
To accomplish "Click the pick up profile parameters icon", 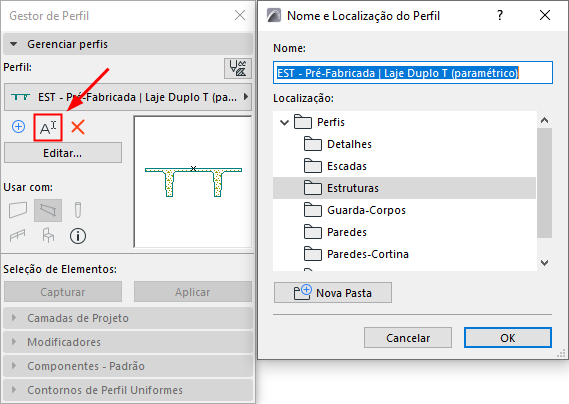I will pyautogui.click(x=238, y=68).
